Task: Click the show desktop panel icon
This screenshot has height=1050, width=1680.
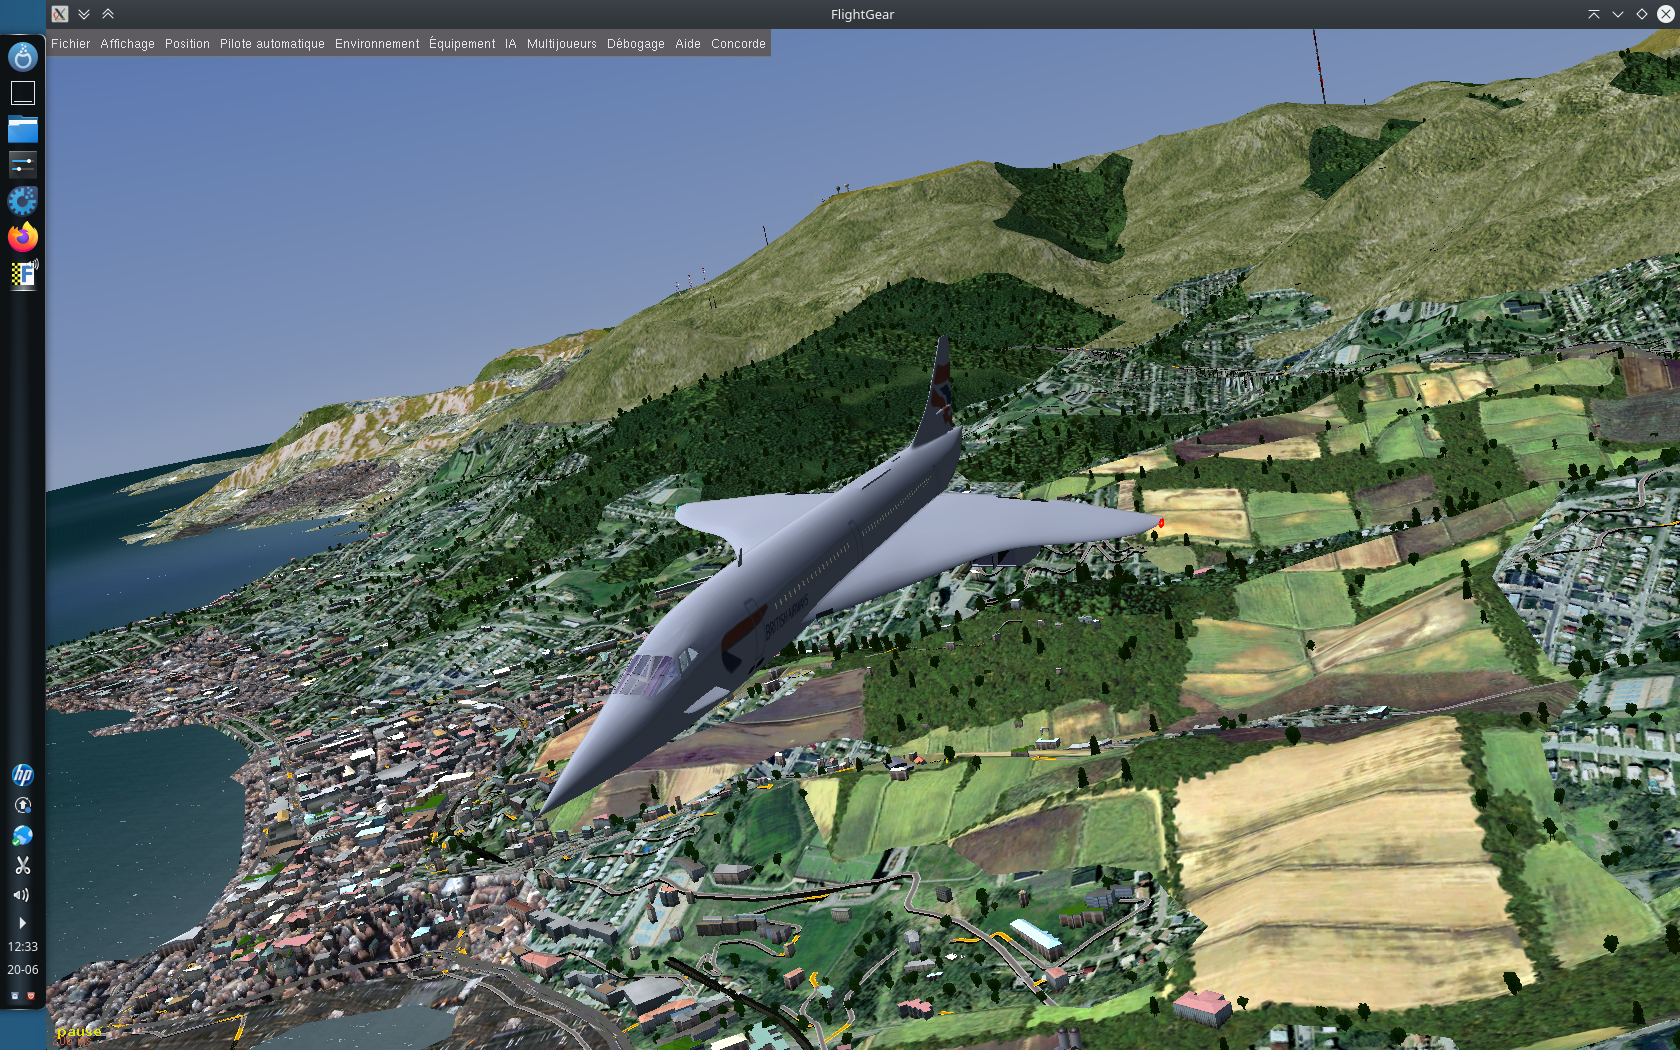Action: pos(23,93)
